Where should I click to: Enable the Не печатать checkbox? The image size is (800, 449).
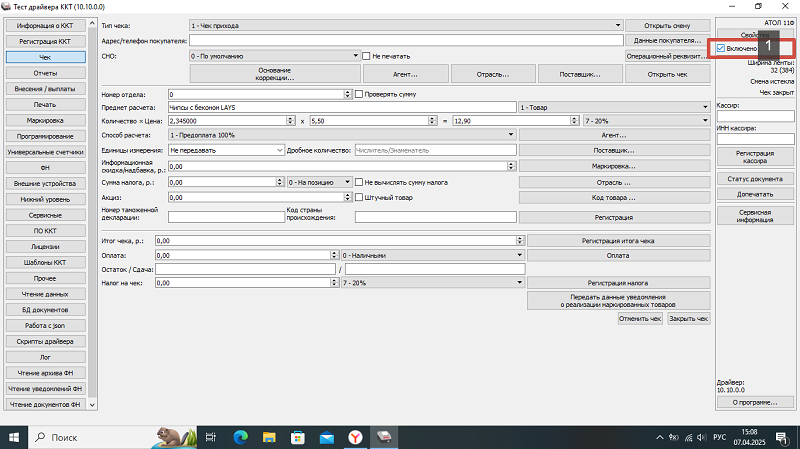[366, 56]
